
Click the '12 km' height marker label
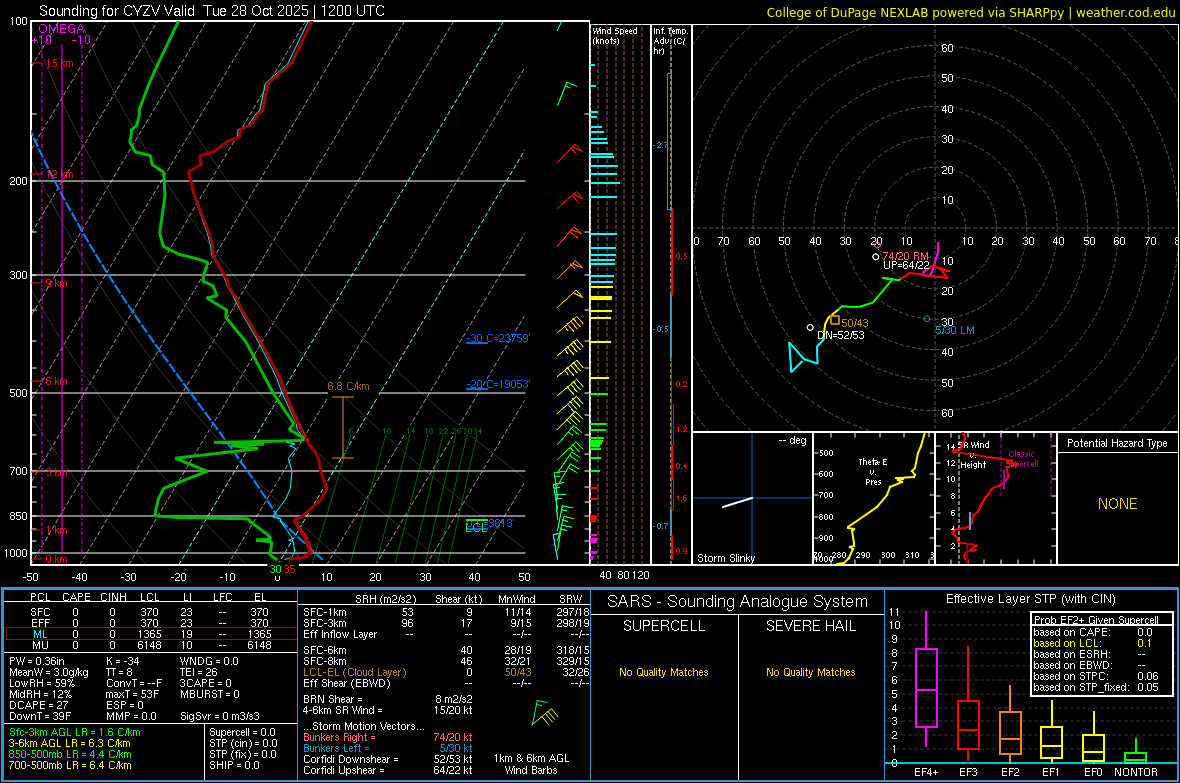point(59,174)
